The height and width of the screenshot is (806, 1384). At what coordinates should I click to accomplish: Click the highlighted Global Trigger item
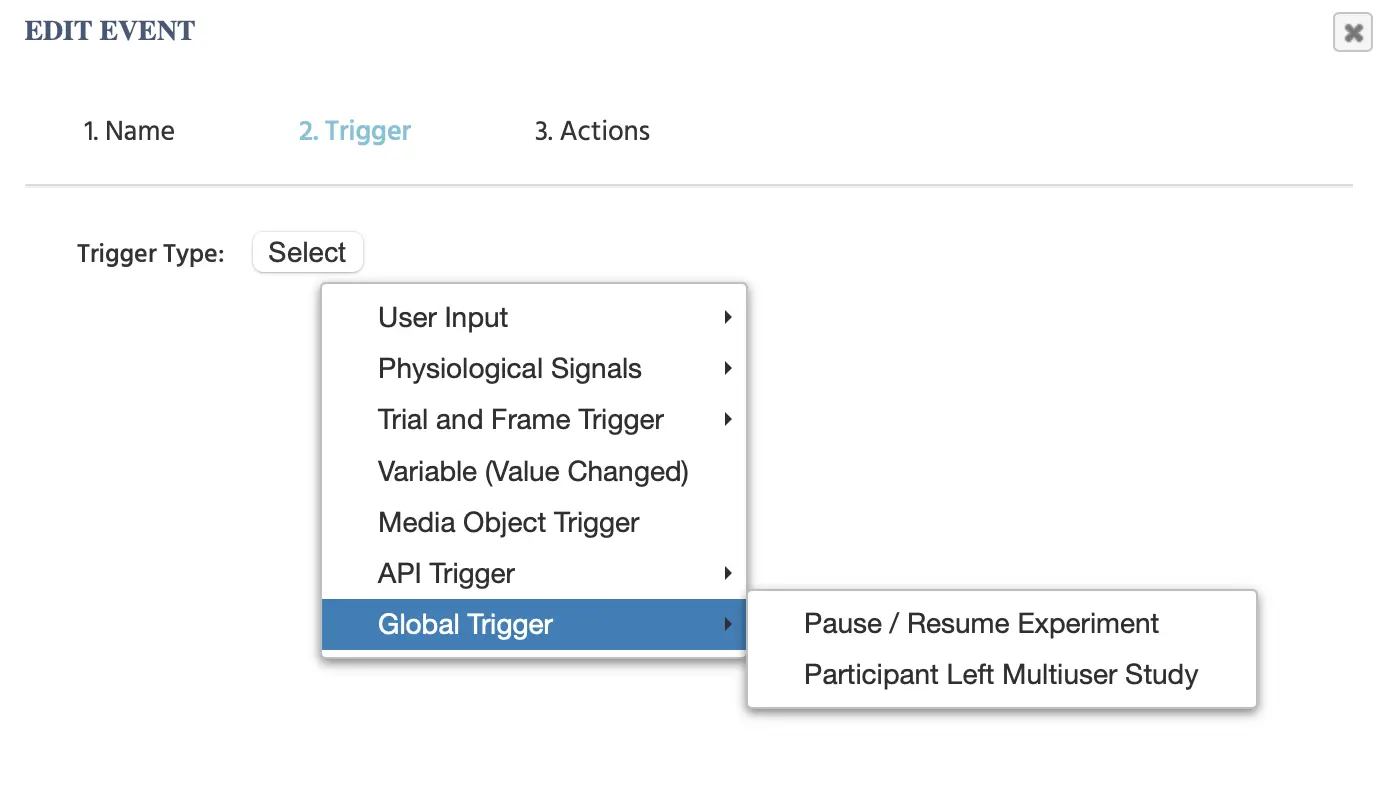[466, 625]
